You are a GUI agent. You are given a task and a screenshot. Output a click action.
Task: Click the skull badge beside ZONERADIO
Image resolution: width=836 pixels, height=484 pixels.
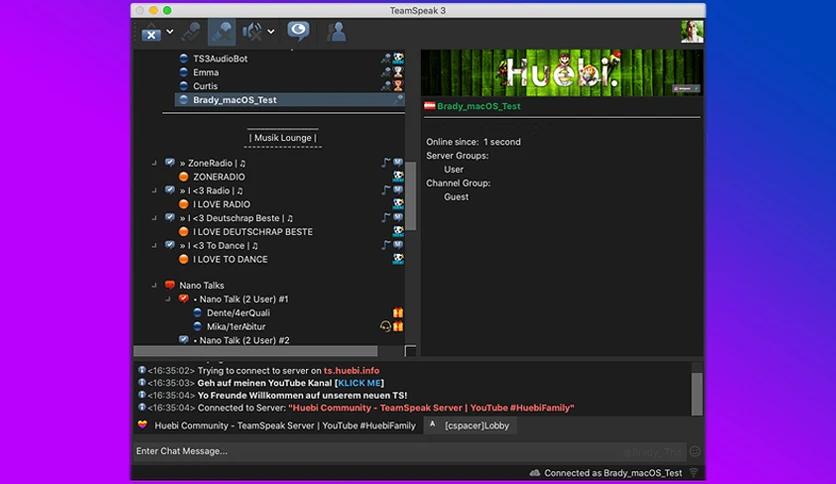coord(398,176)
